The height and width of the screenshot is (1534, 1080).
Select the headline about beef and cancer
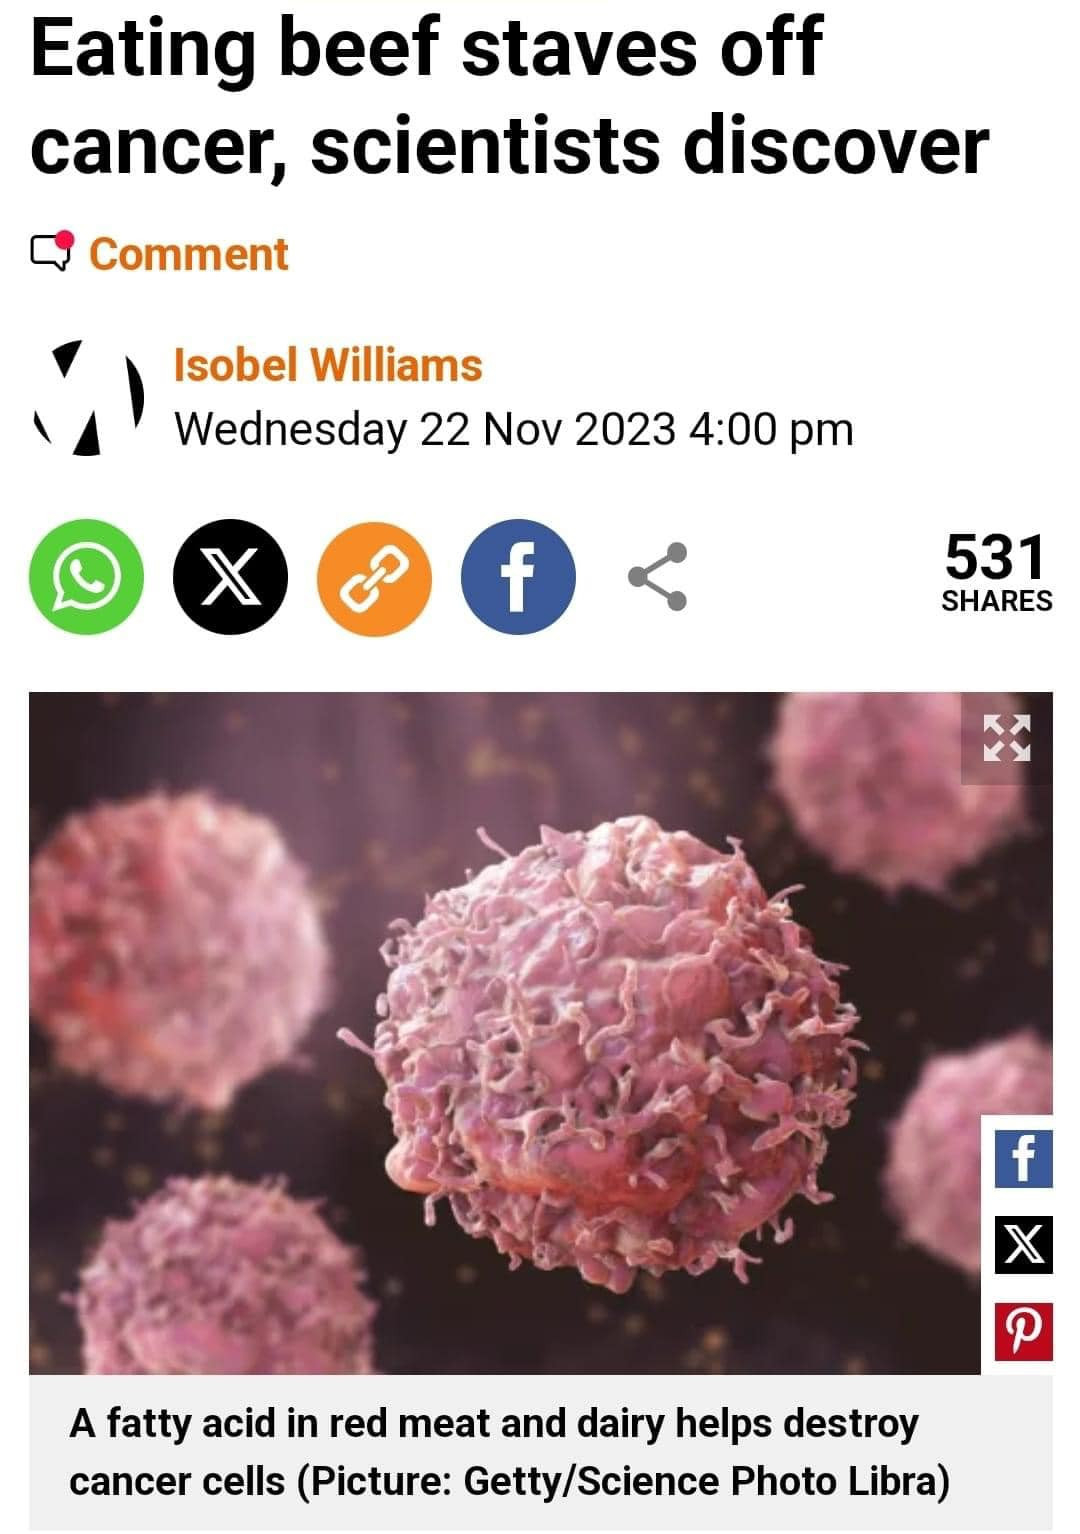(510, 97)
